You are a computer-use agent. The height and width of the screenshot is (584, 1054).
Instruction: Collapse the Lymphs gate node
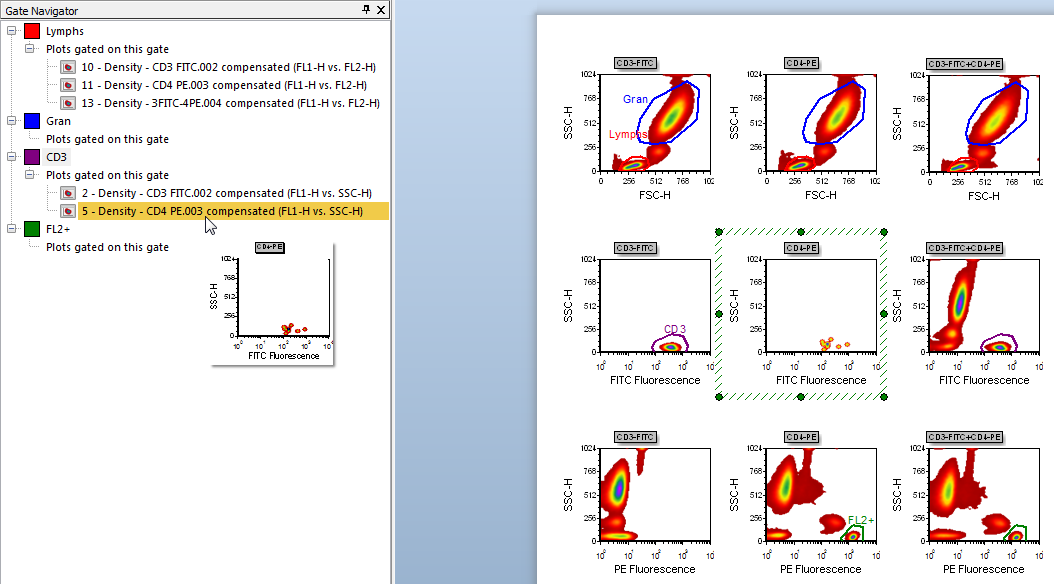(12, 31)
